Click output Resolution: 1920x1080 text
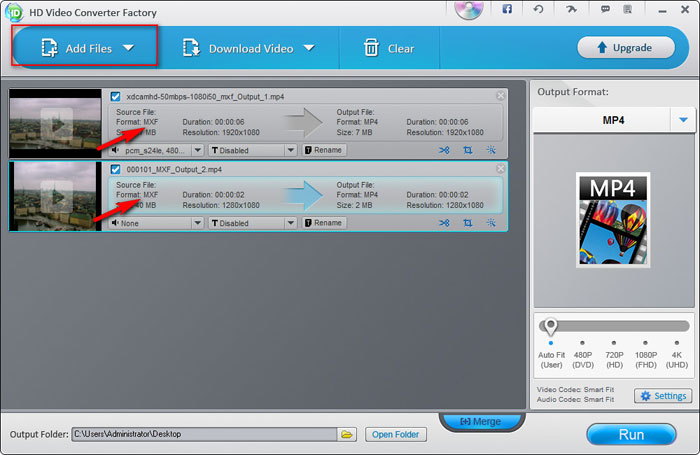 [x=445, y=132]
